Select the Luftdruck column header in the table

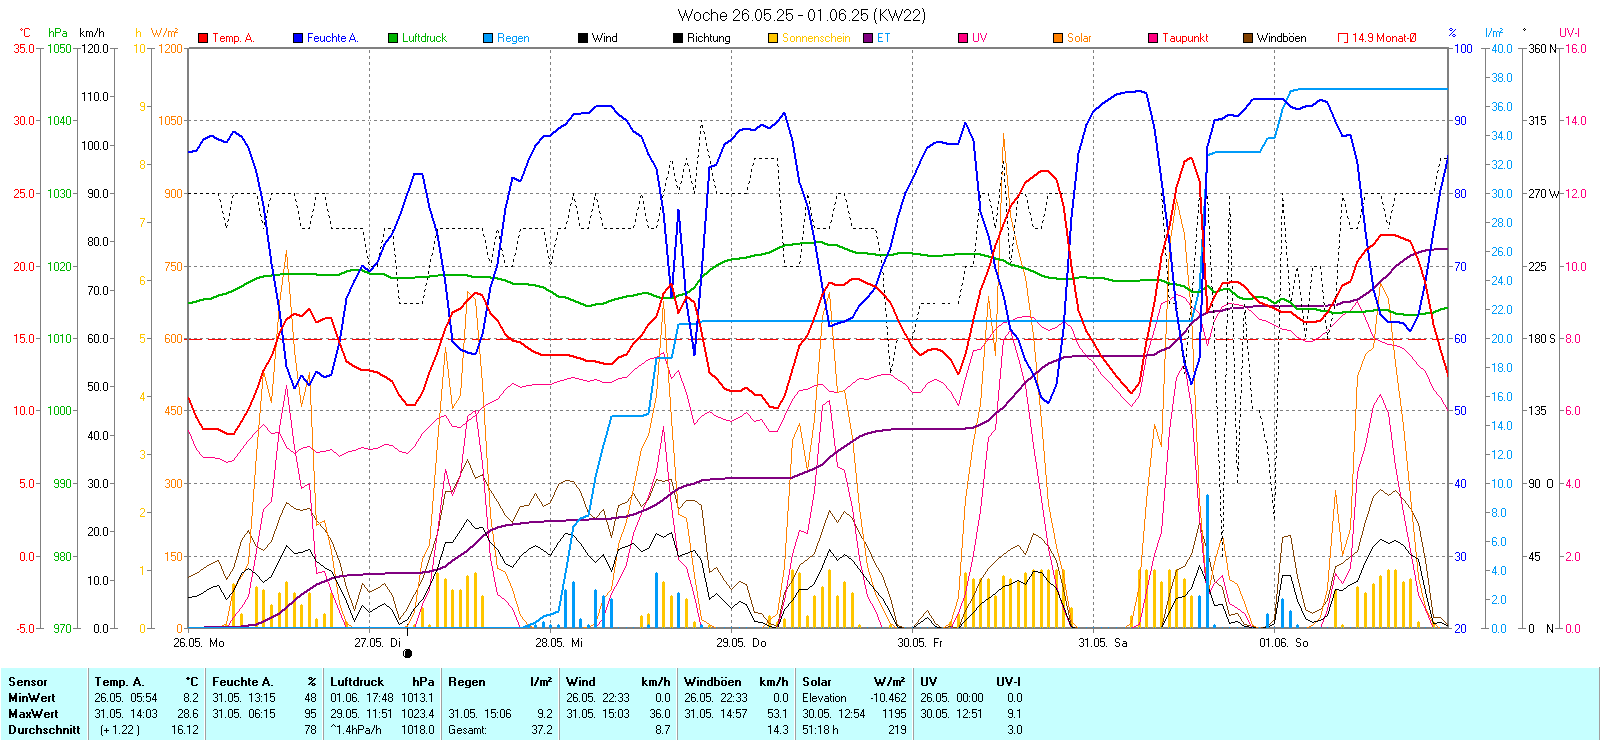[x=357, y=682]
